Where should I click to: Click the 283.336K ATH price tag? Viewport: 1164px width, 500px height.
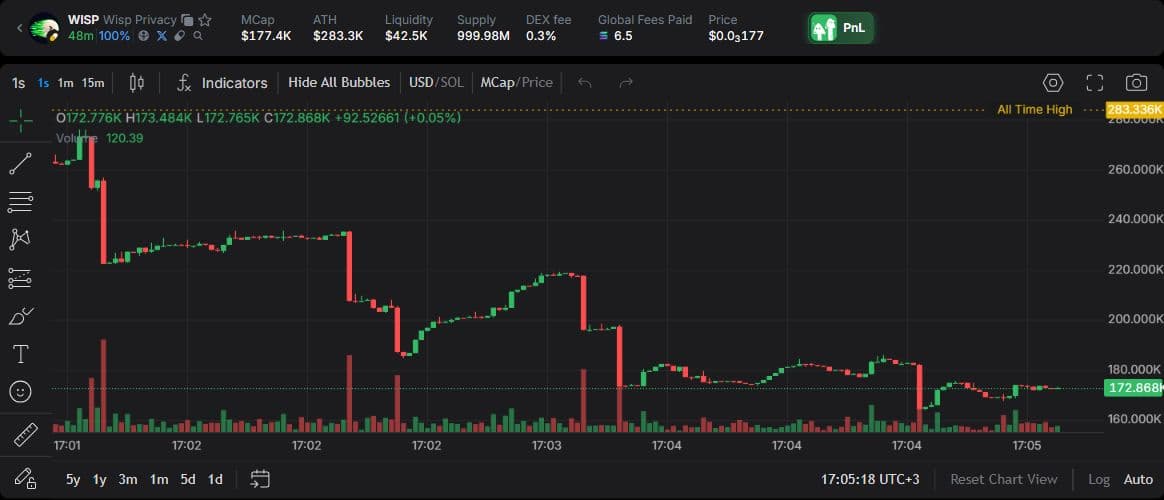point(1134,110)
